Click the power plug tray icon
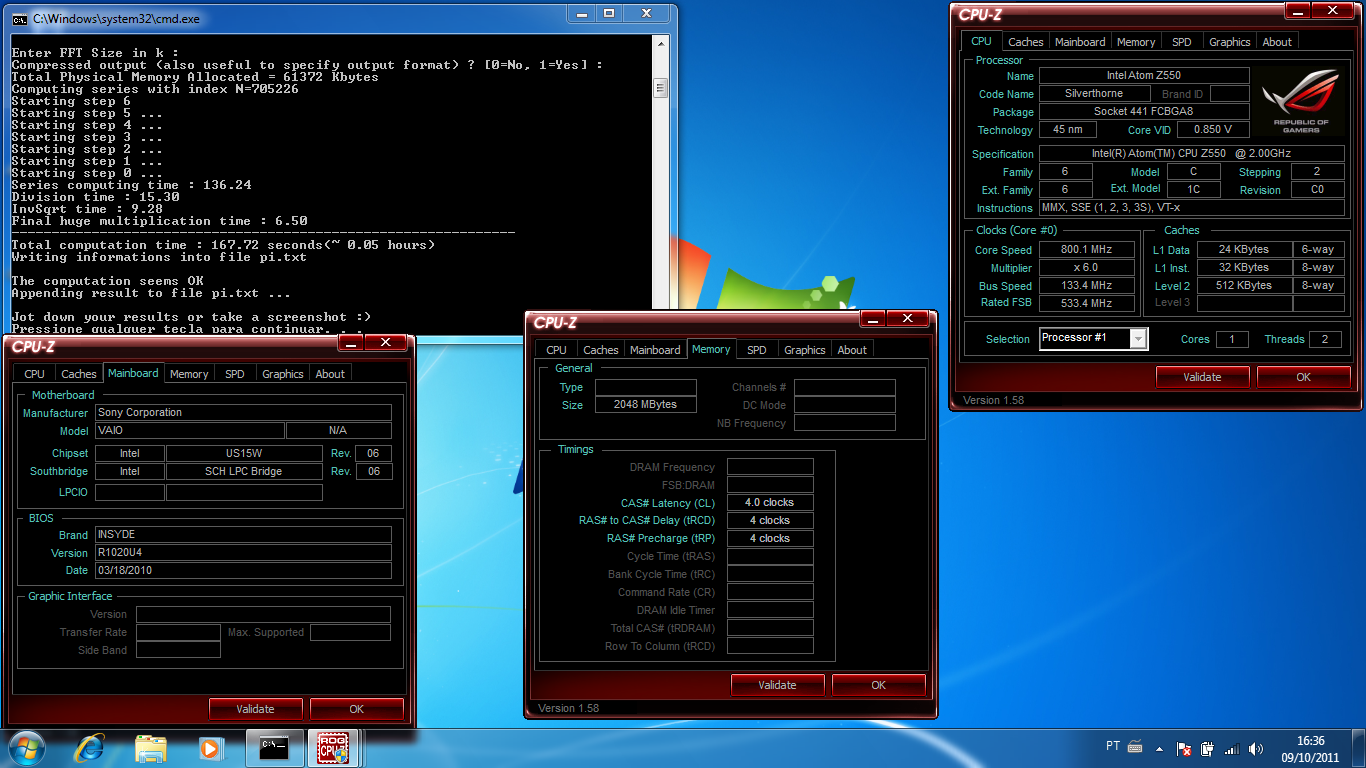This screenshot has height=768, width=1366. [1208, 748]
